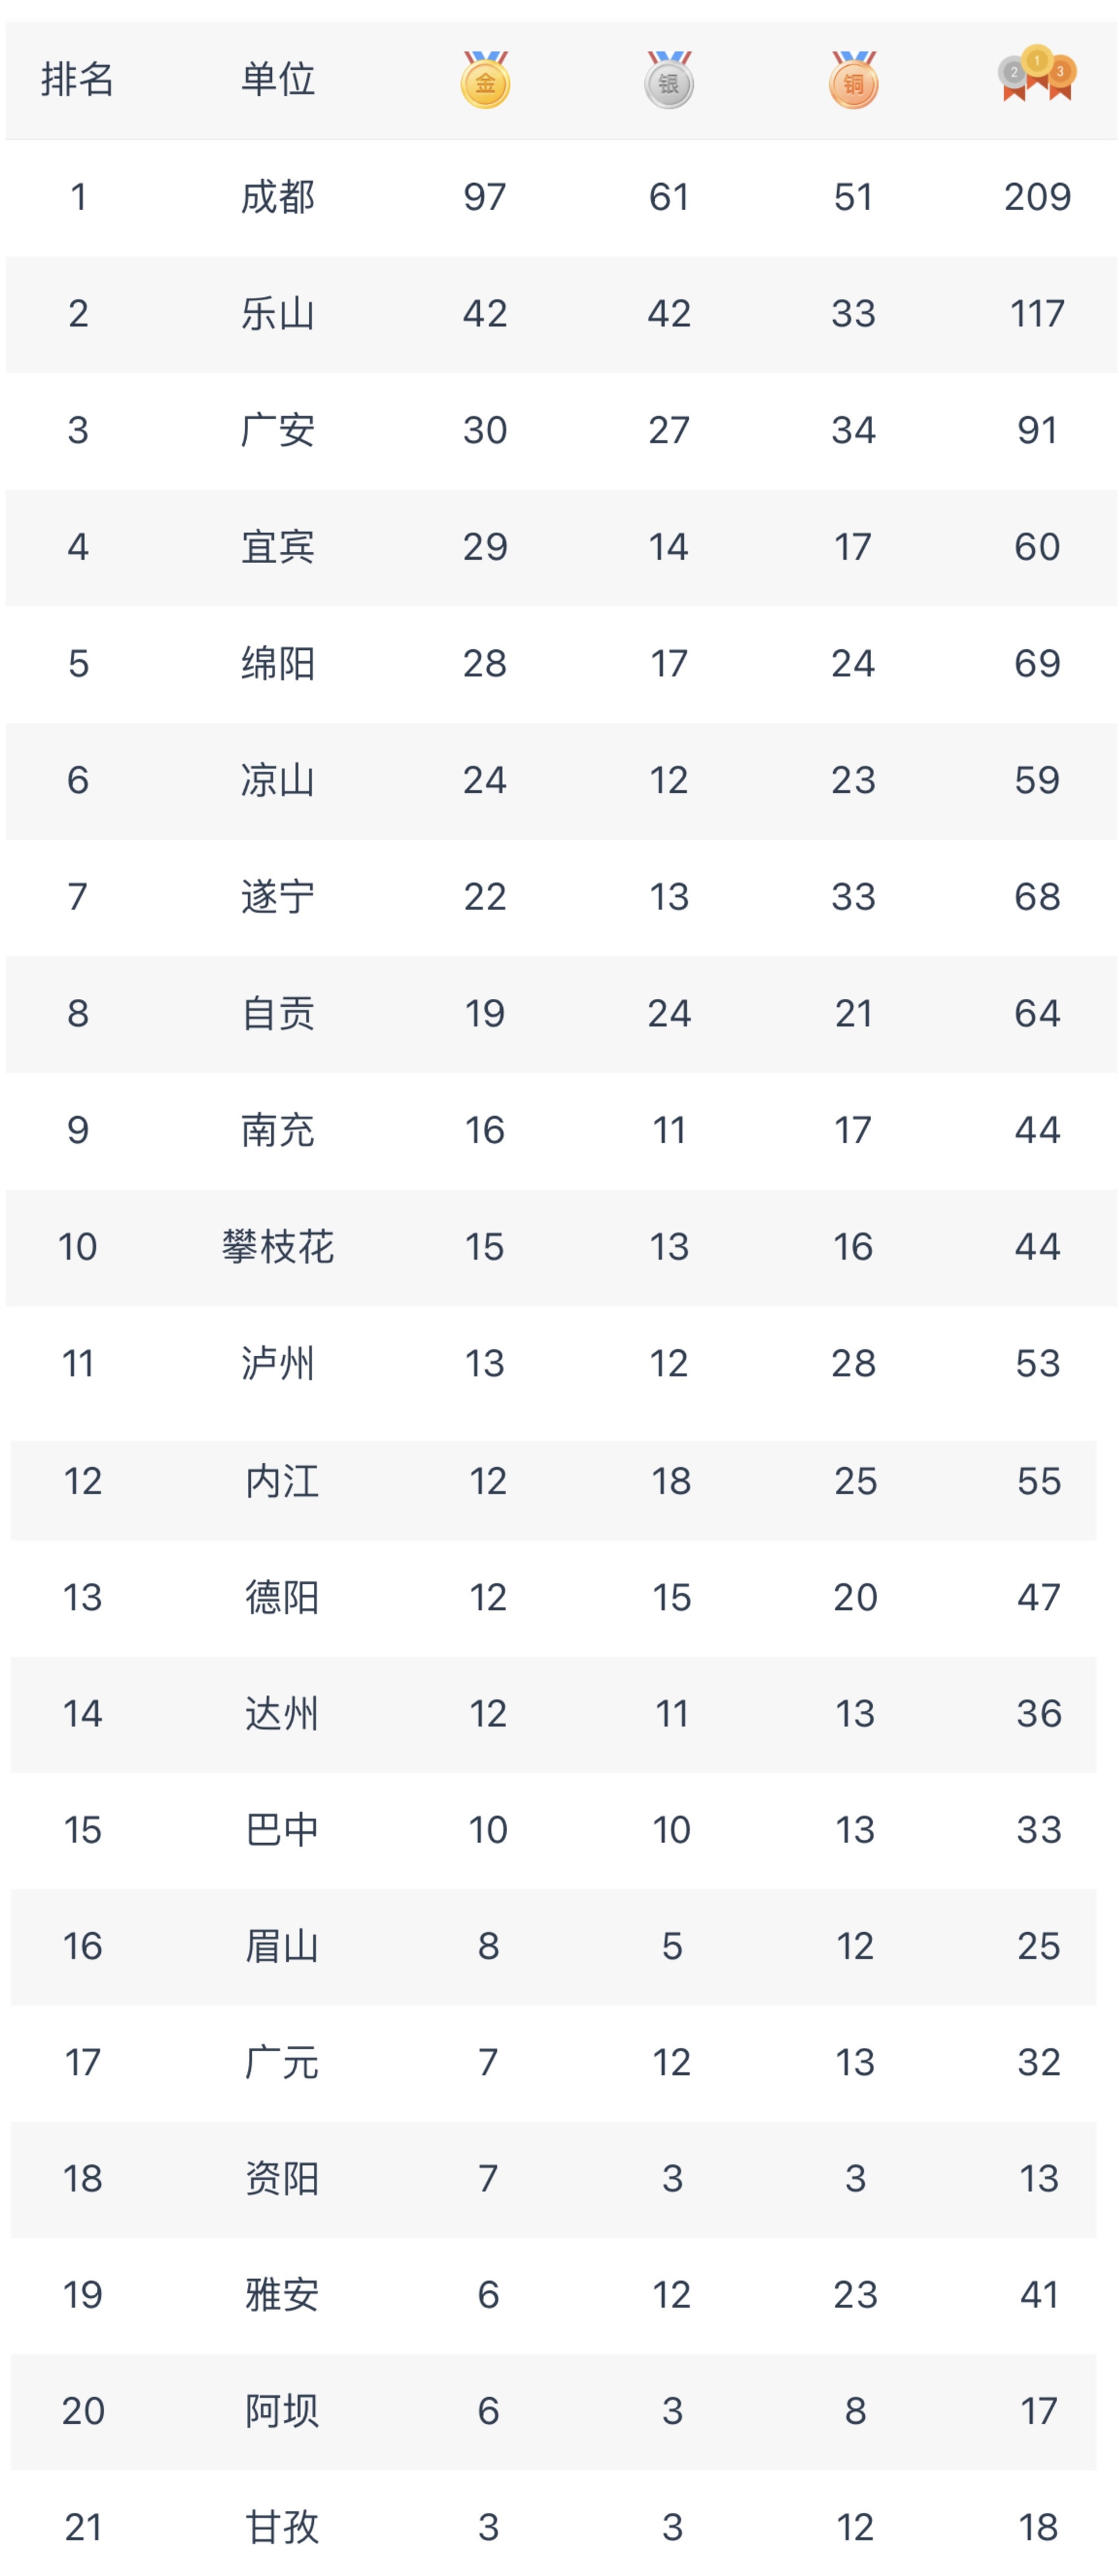This screenshot has width=1119, height=2576.
Task: Select the 攀枝花 row name
Action: point(278,1247)
